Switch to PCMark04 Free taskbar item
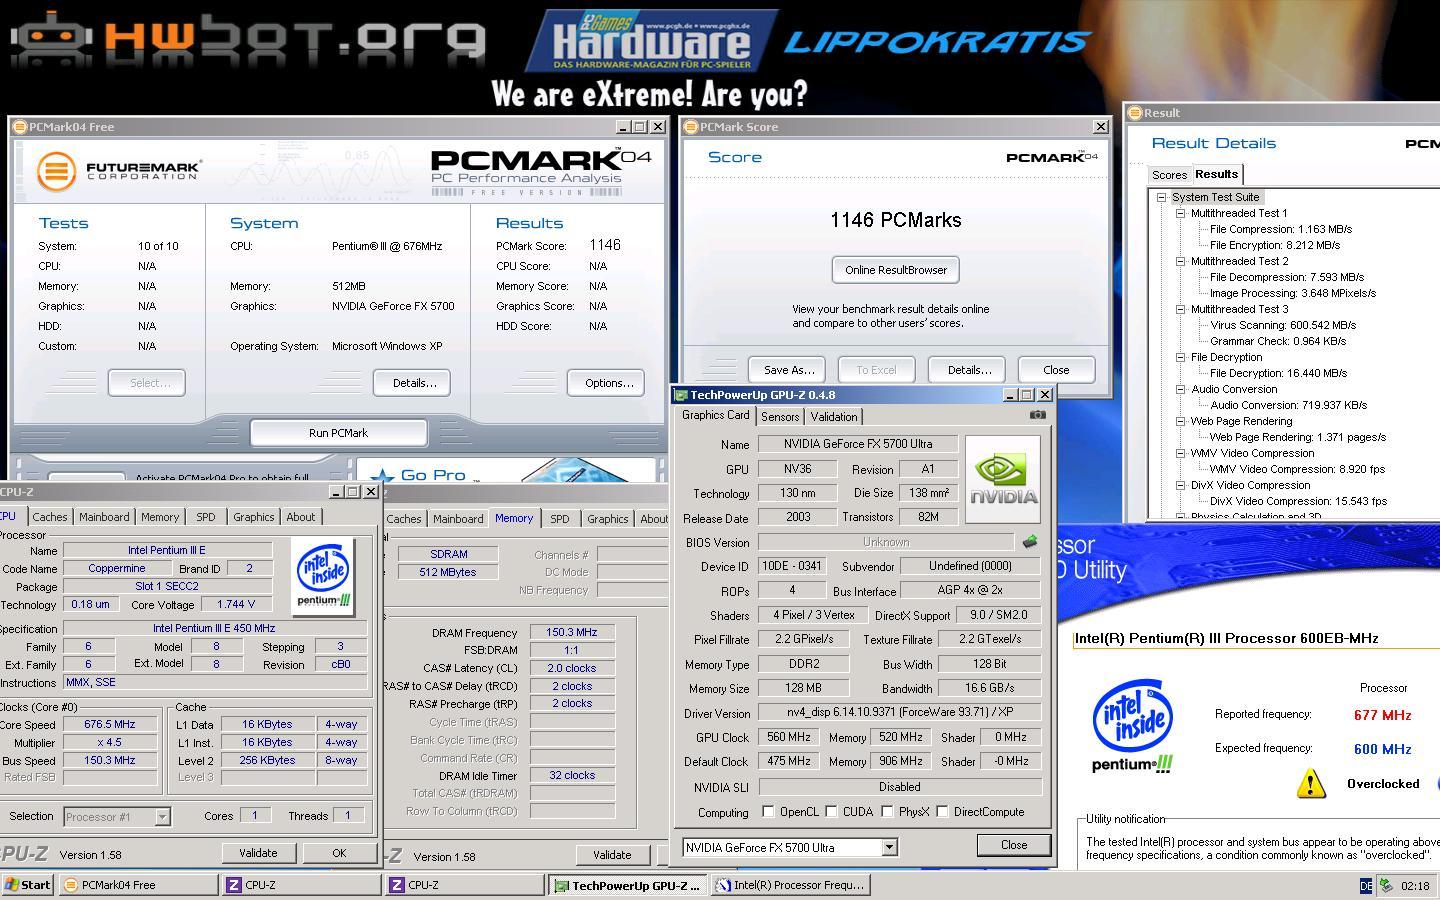Screen dimensions: 1440x900 pos(138,885)
